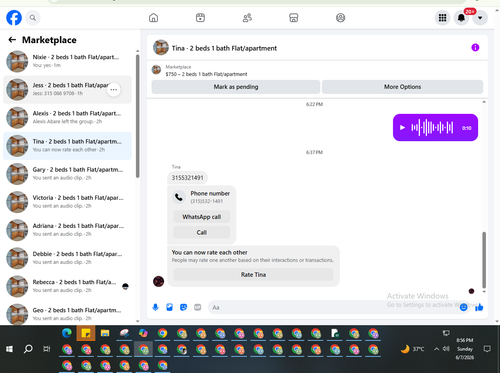Open the apps grid menu
This screenshot has height=373, width=500.
tap(442, 18)
